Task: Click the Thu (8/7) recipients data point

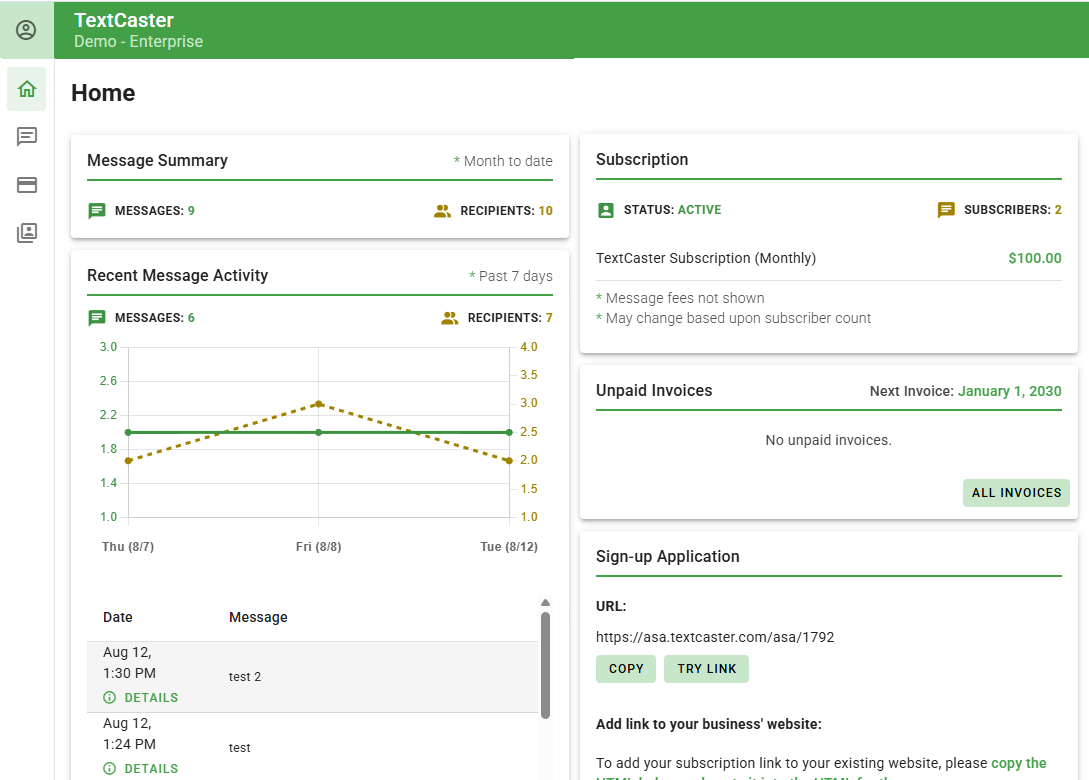Action: point(128,460)
